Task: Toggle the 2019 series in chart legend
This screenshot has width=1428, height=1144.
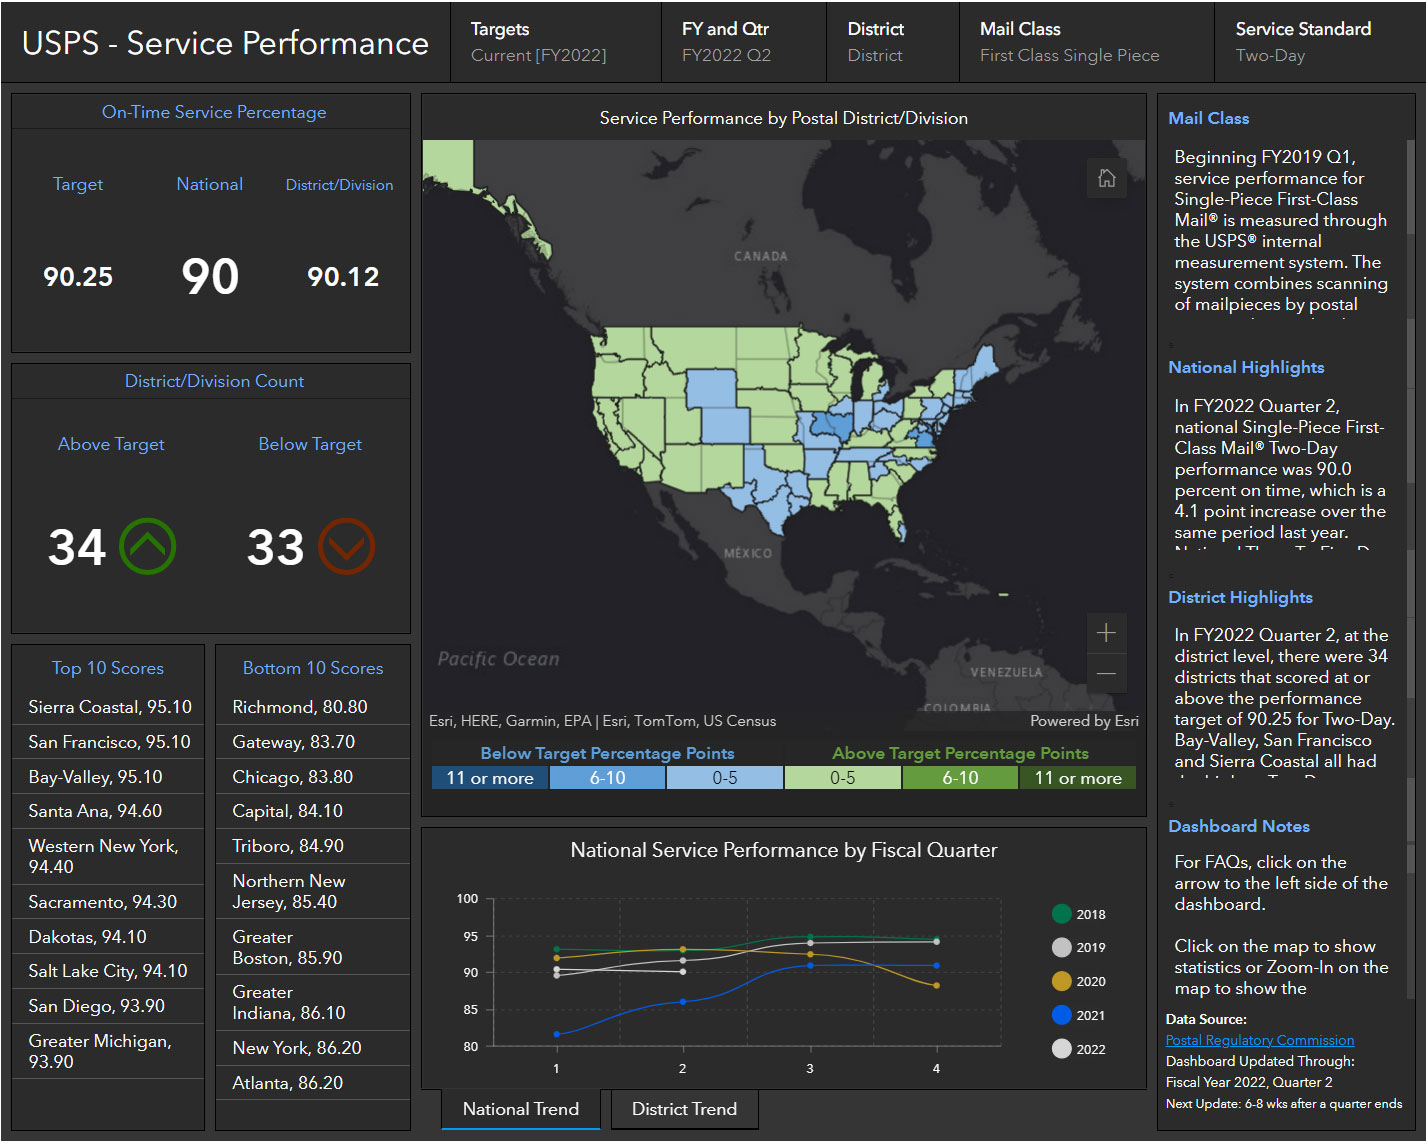Action: click(1079, 947)
